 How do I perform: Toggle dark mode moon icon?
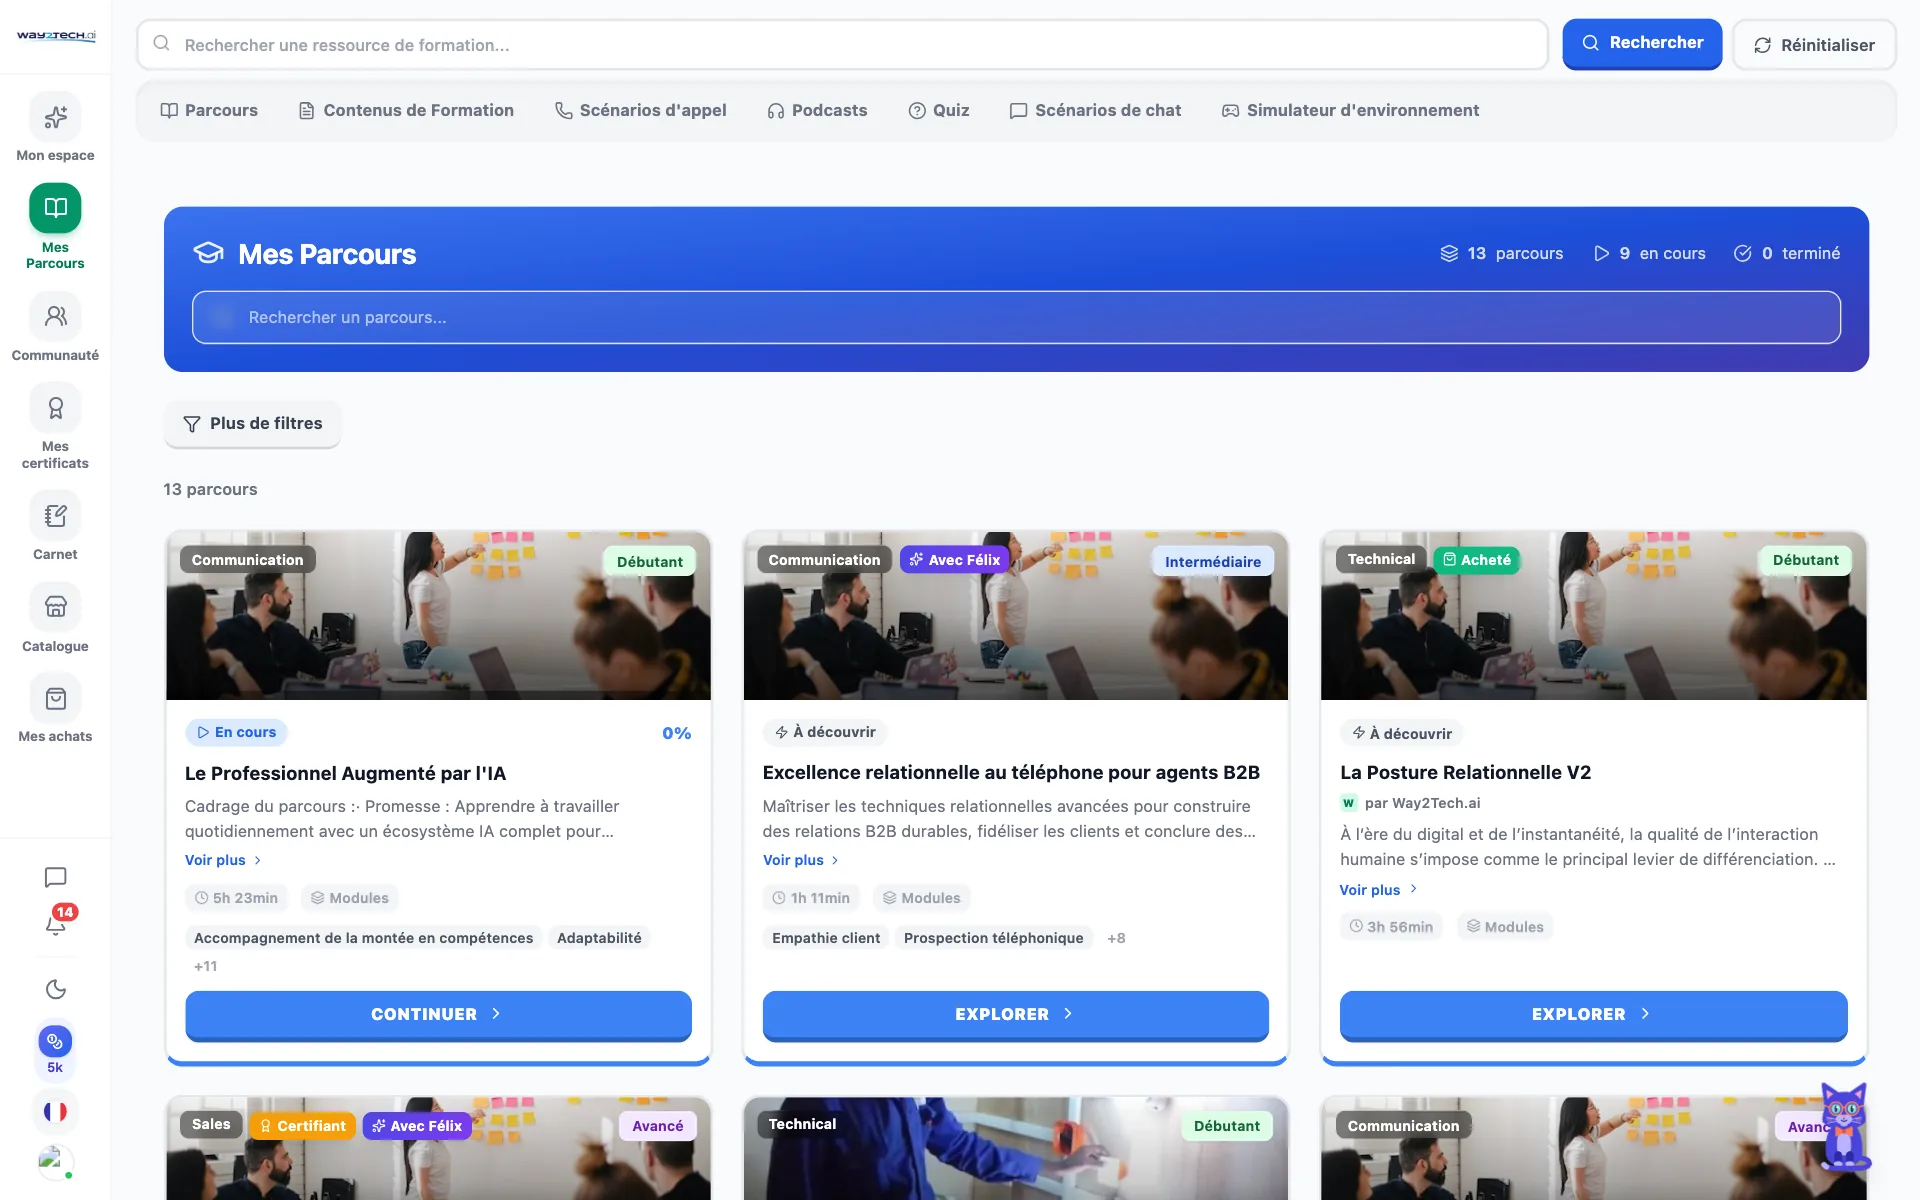[x=56, y=989]
